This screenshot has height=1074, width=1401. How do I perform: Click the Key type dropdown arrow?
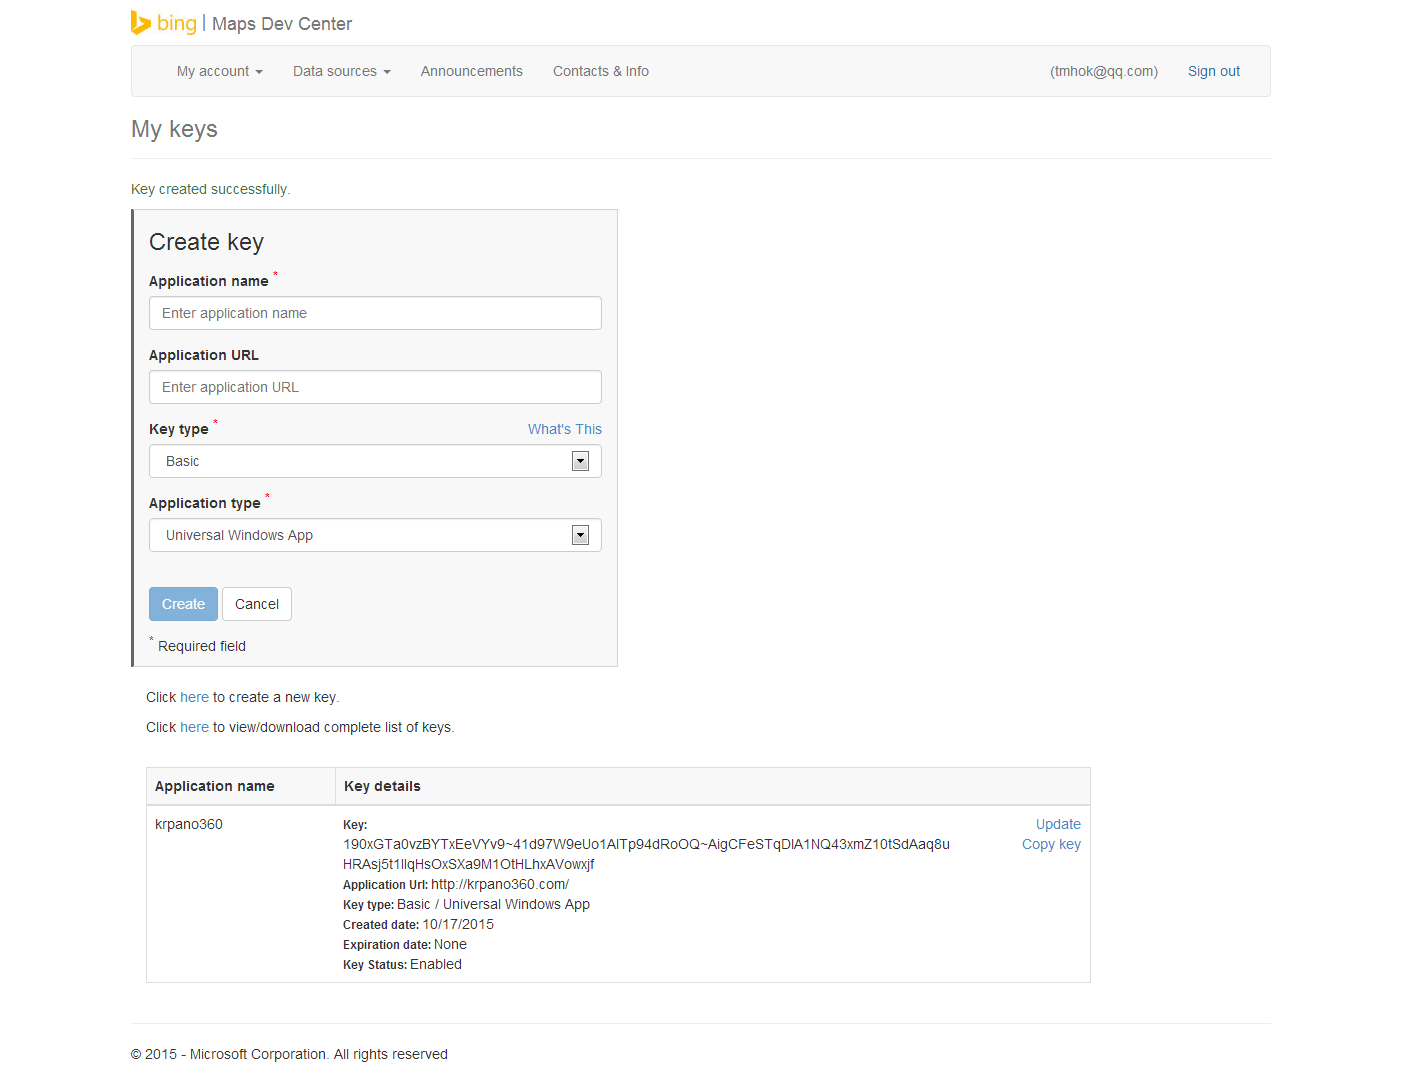(x=580, y=461)
